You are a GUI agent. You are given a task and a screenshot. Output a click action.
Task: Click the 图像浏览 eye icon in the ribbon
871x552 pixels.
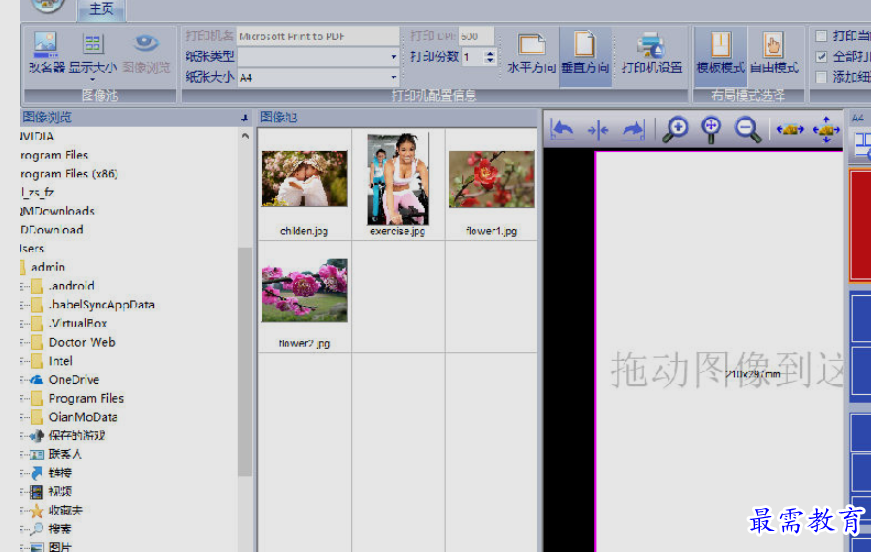pyautogui.click(x=146, y=53)
